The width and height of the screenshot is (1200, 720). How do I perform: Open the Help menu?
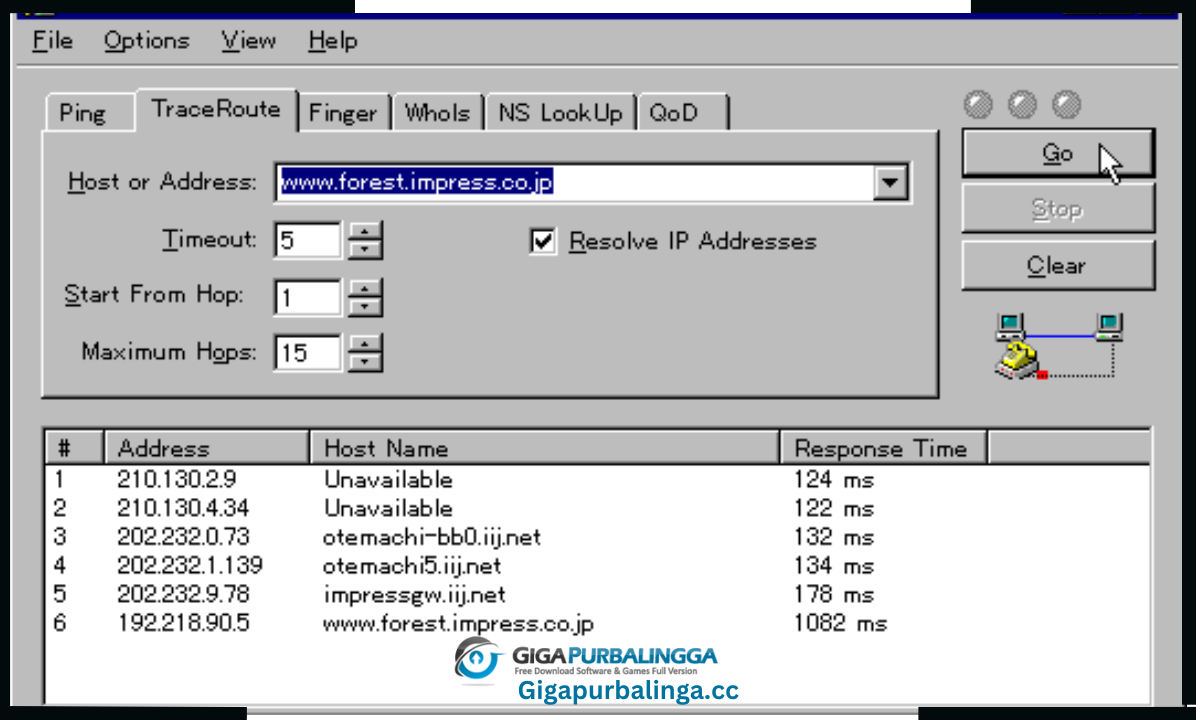(332, 41)
